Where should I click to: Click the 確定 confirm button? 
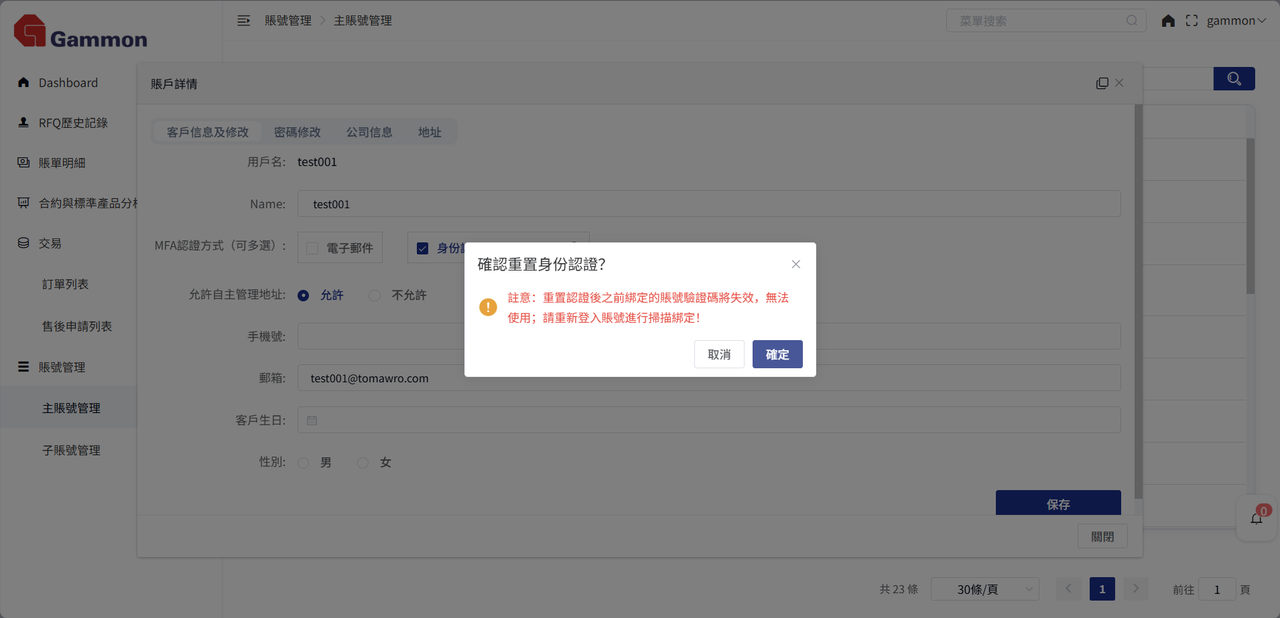point(777,354)
